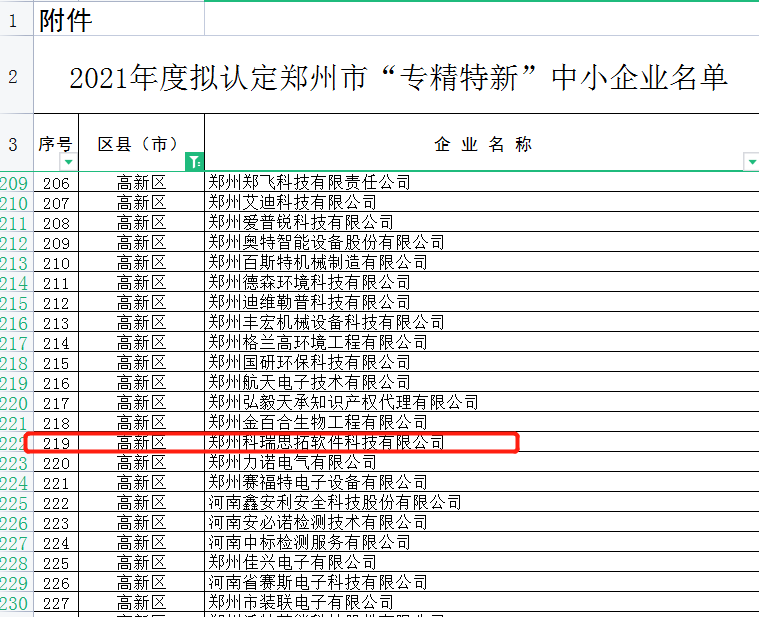Click cell 郑州德森环境科技有限公司
This screenshot has width=759, height=617.
pos(482,283)
